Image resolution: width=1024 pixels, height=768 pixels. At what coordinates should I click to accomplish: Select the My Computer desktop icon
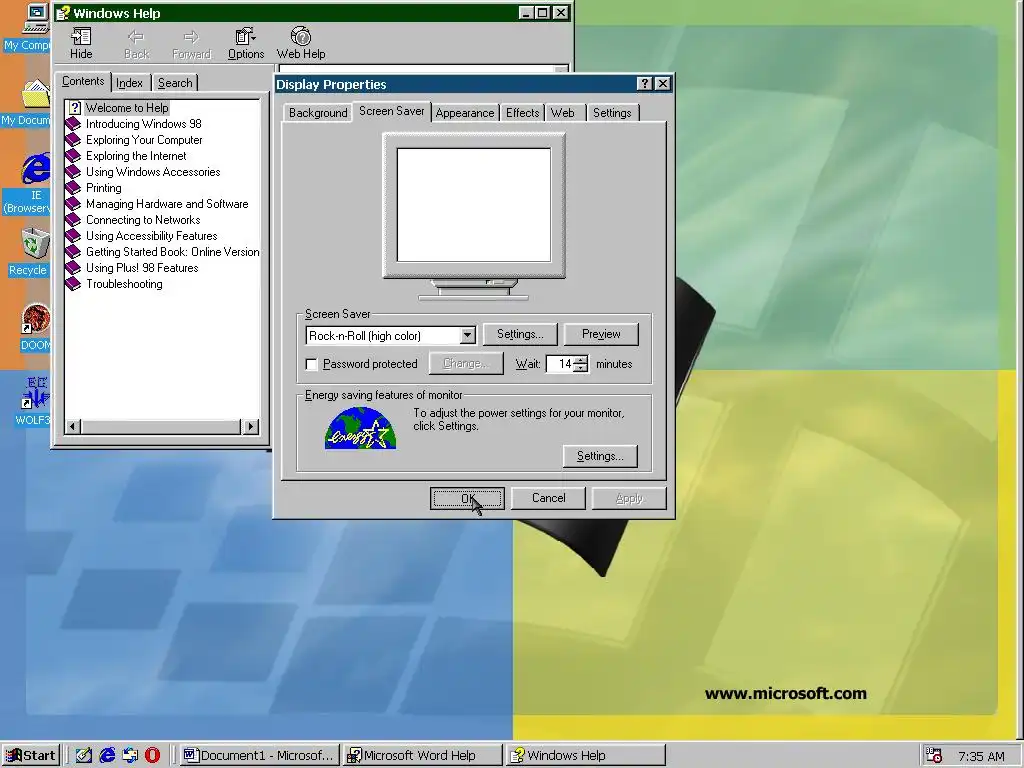[x=34, y=18]
